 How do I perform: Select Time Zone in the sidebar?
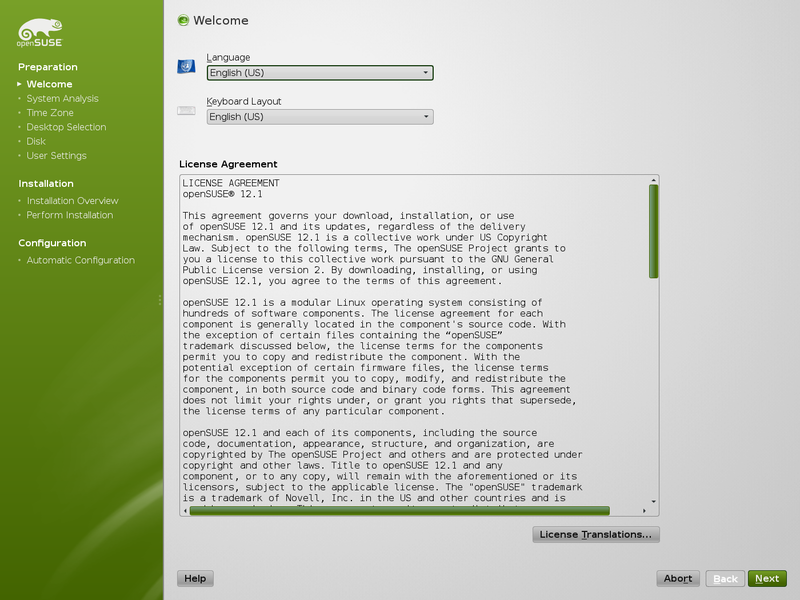pos(50,113)
